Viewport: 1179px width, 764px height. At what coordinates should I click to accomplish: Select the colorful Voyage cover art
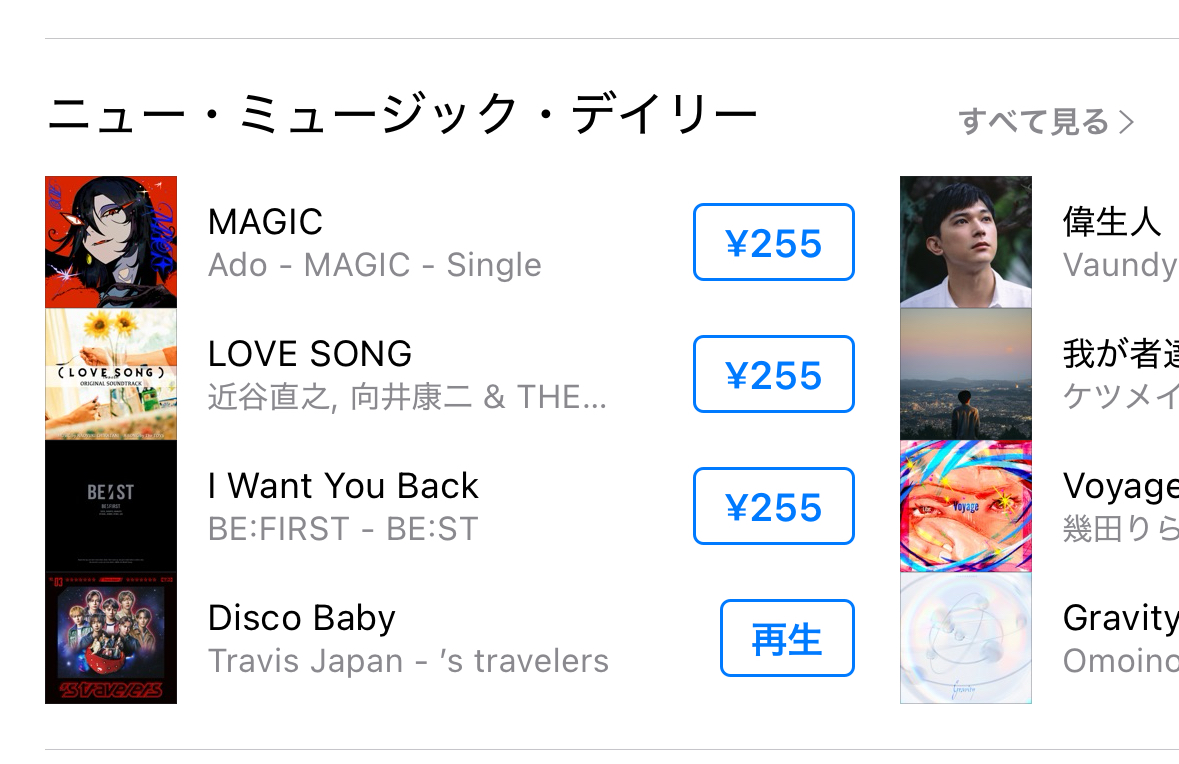[x=965, y=506]
